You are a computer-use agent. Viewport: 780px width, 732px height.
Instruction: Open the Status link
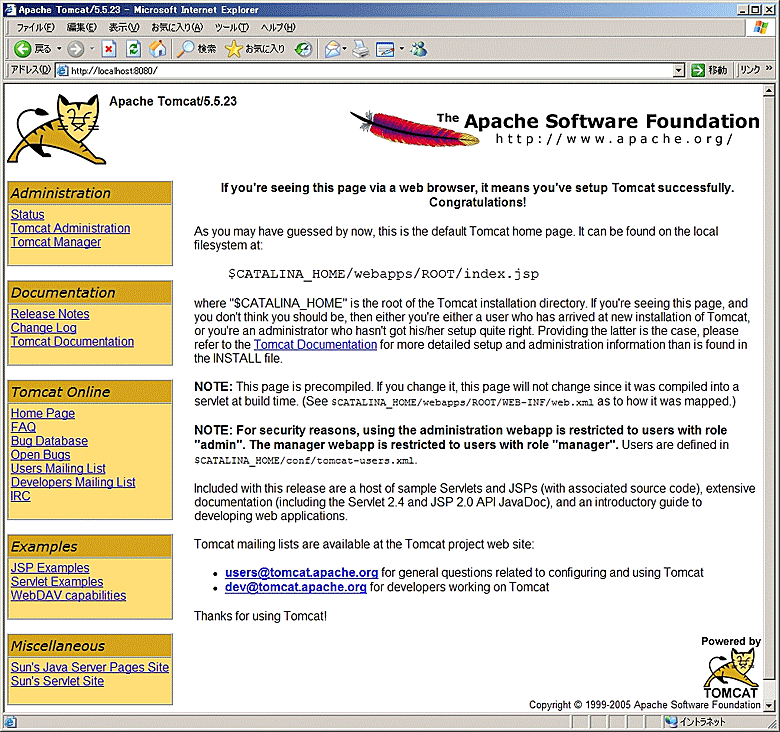pos(27,214)
